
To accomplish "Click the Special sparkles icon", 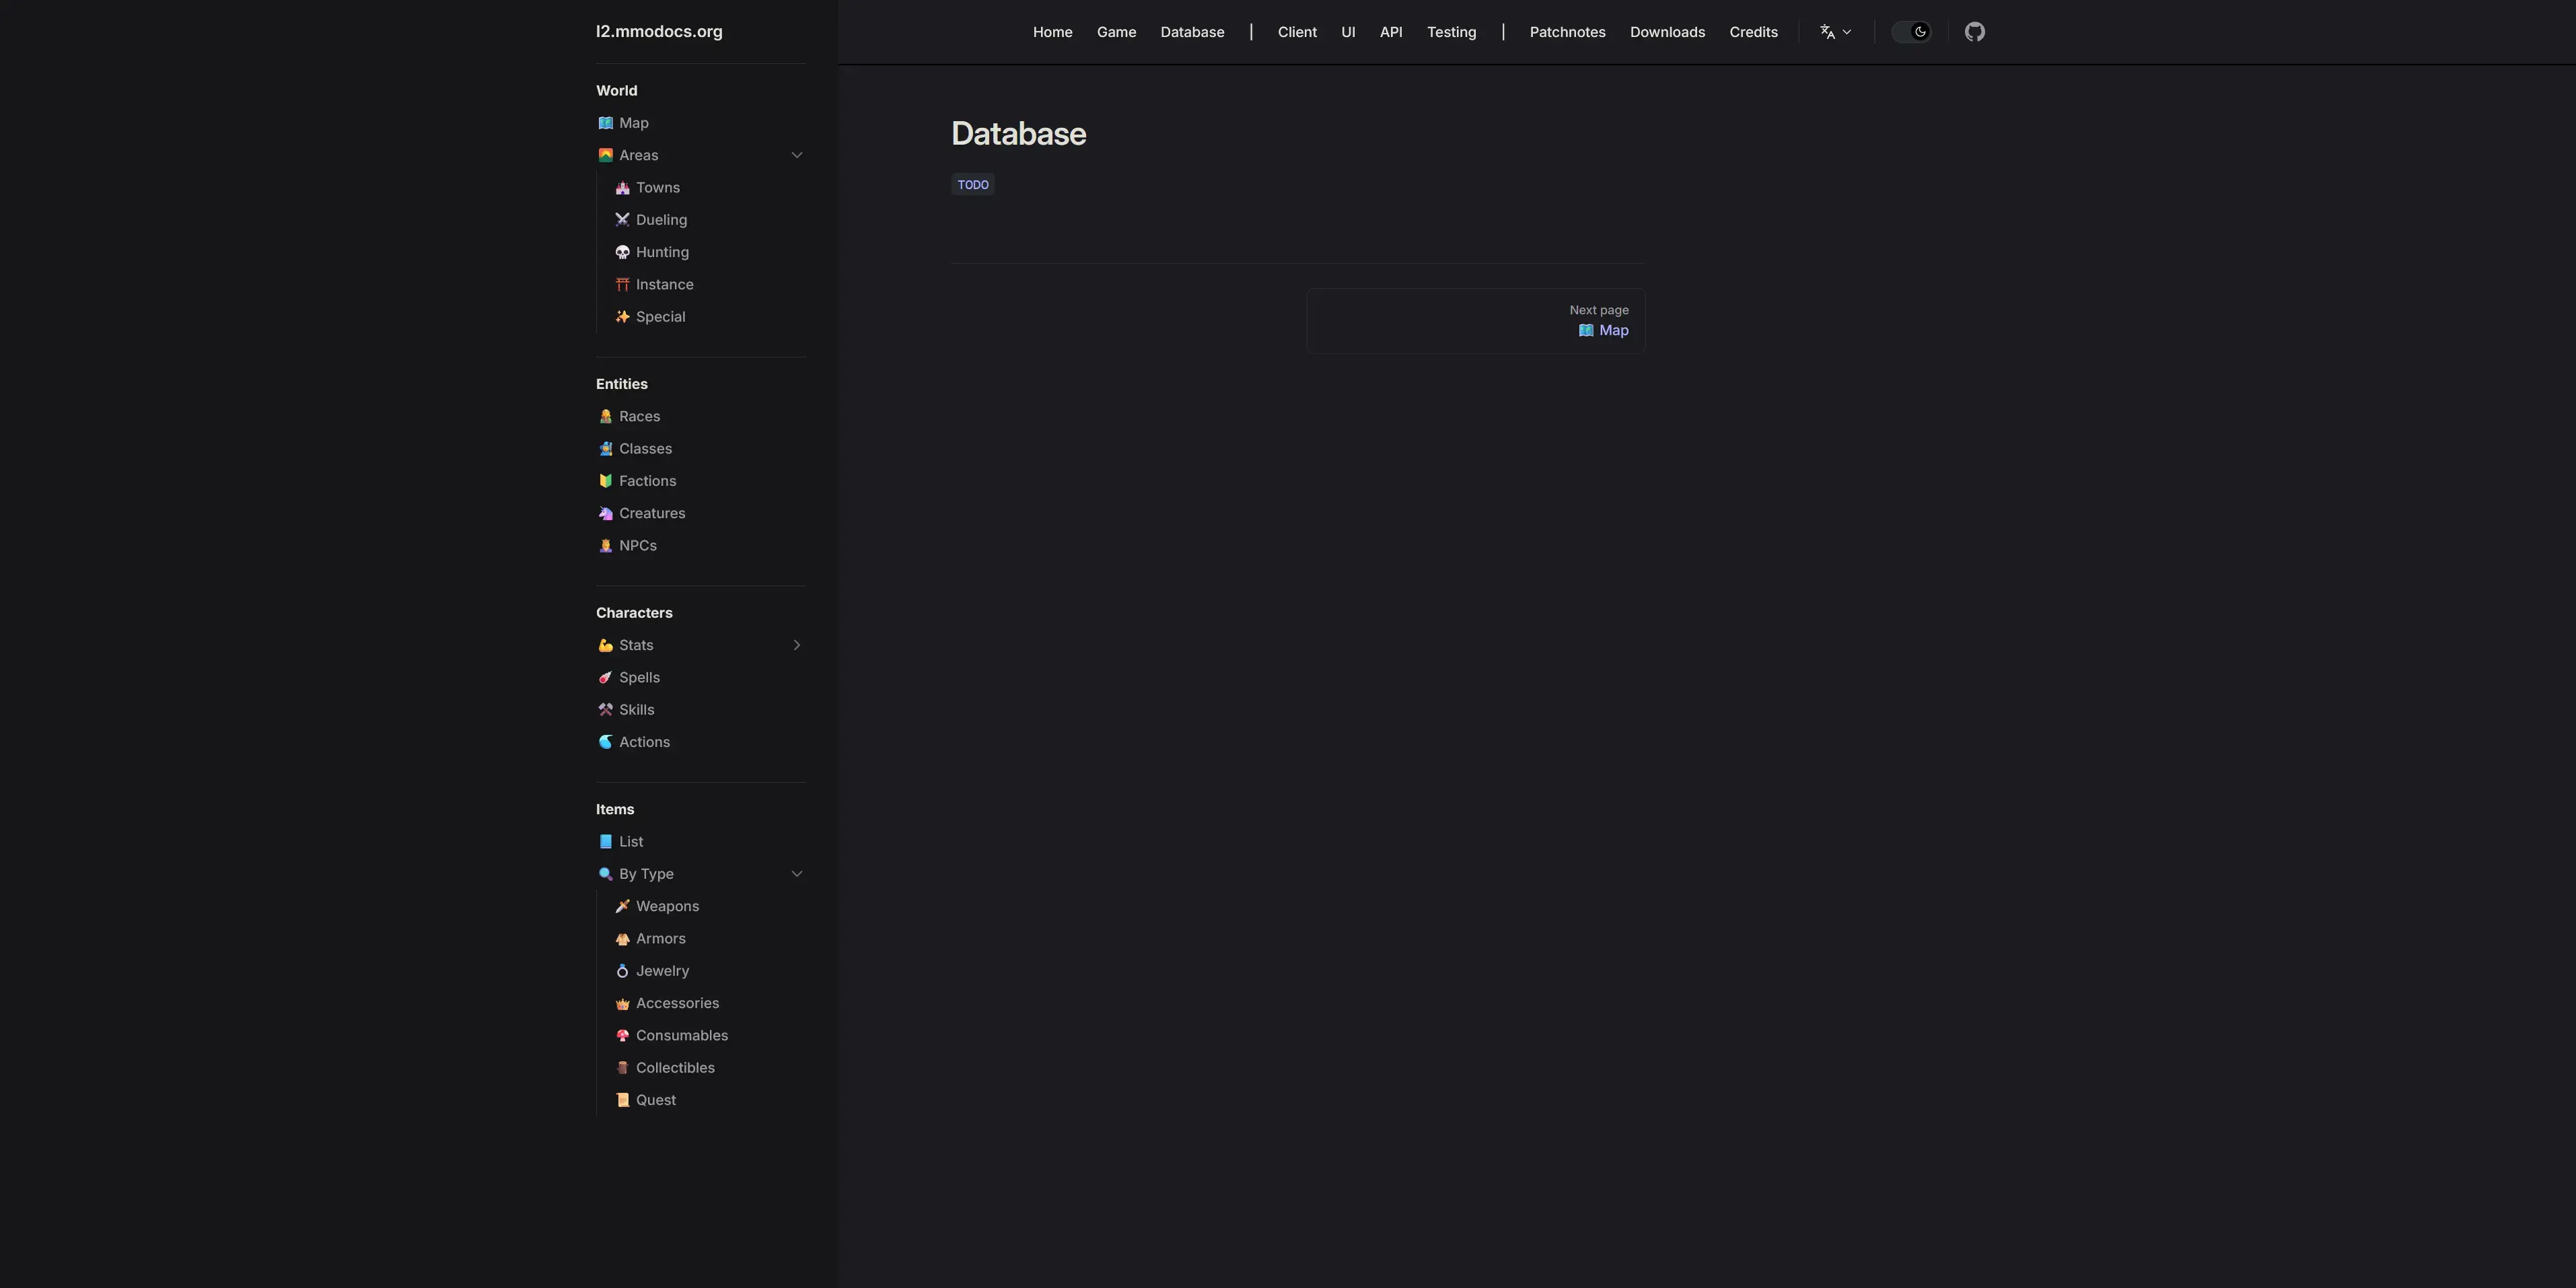I will click(622, 317).
